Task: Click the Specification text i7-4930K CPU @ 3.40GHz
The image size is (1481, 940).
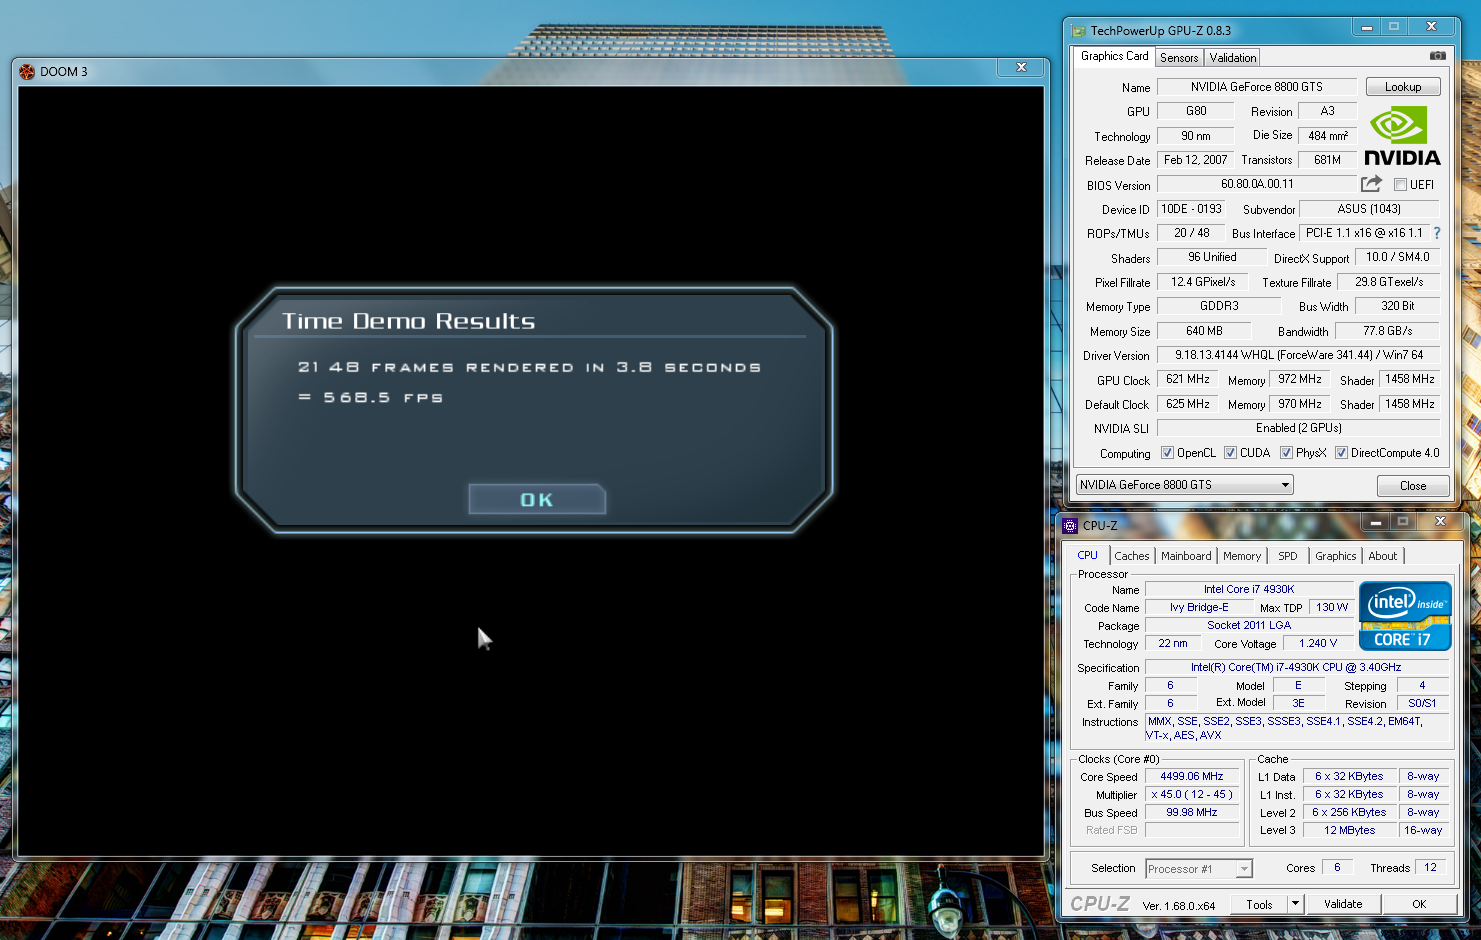Action: tap(1296, 668)
